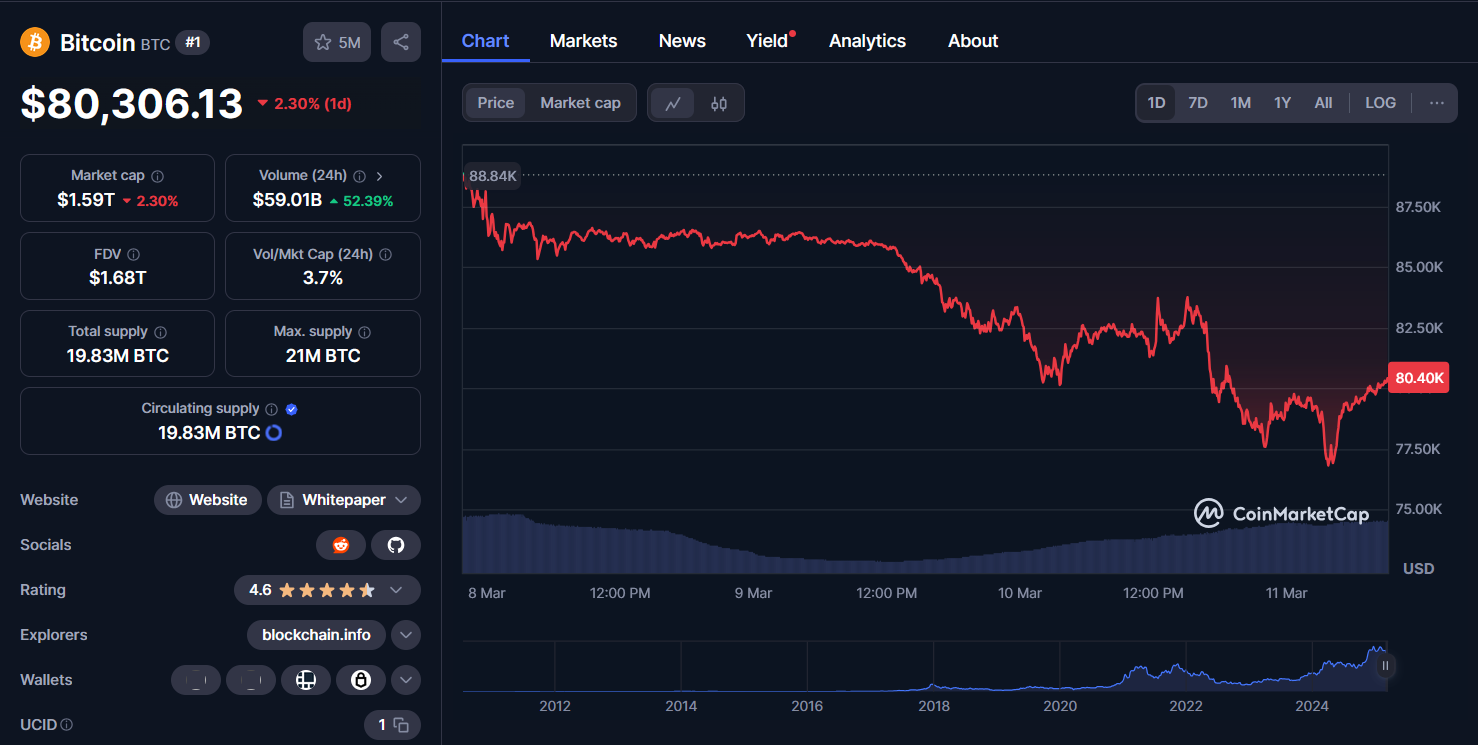Set chart range to All
This screenshot has height=745, width=1478.
(x=1323, y=103)
